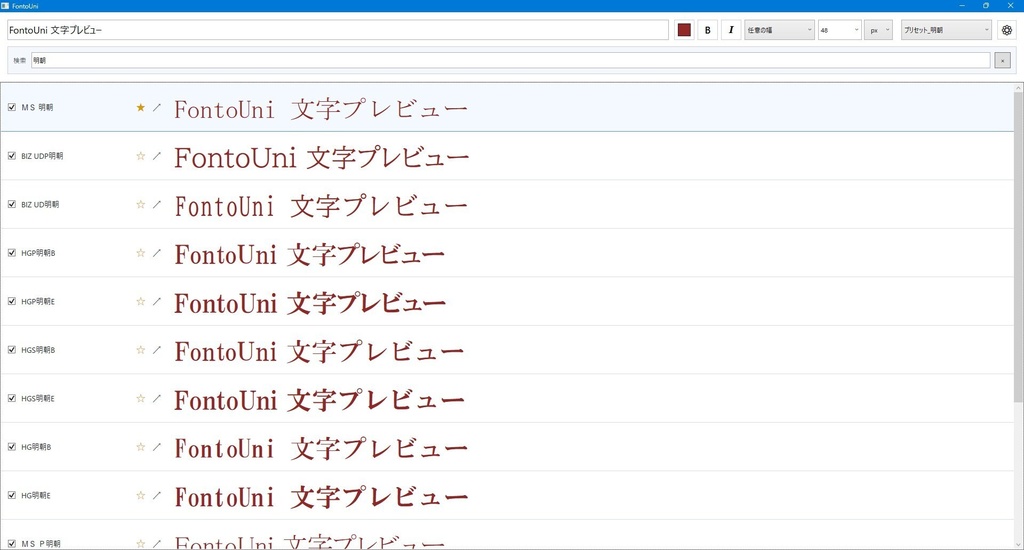Image resolution: width=1024 pixels, height=550 pixels.
Task: Select the MS 明朝 font name label
Action: (x=37, y=107)
